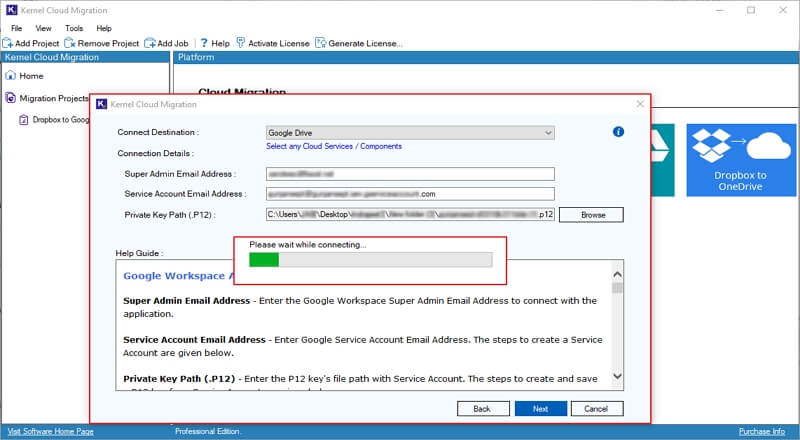Click the Help question mark icon in toolbar
This screenshot has width=800, height=440.
[204, 43]
